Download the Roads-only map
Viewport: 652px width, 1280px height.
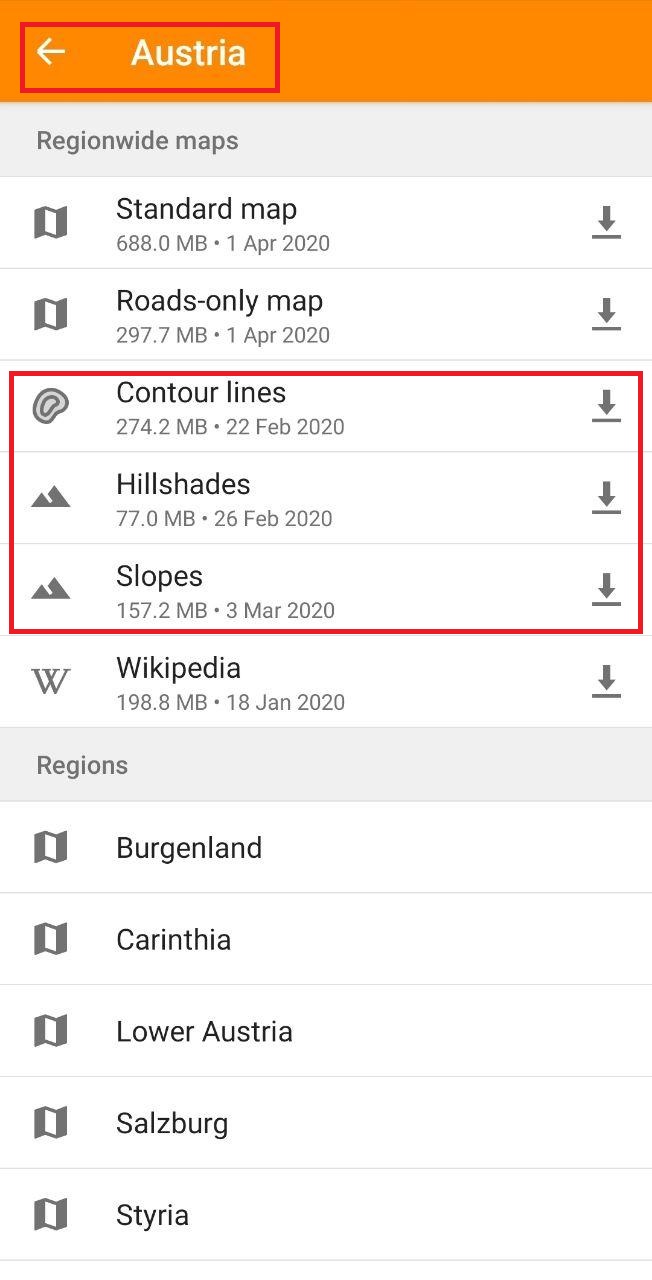[606, 315]
